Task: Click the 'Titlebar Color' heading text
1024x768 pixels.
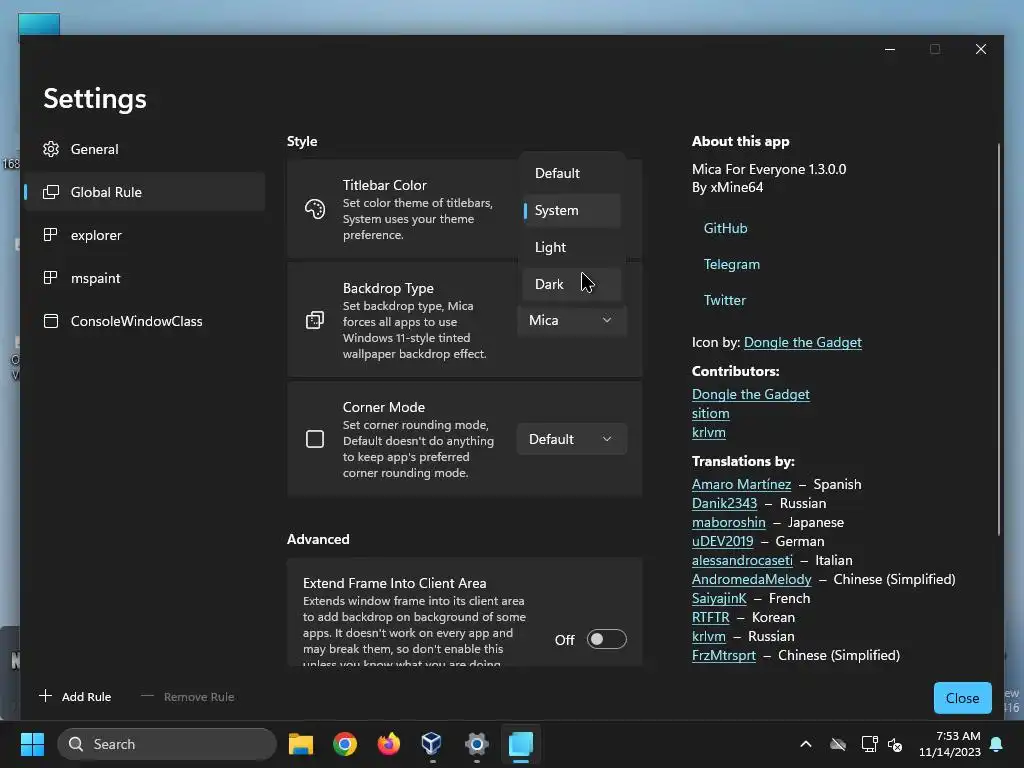Action: tap(385, 185)
